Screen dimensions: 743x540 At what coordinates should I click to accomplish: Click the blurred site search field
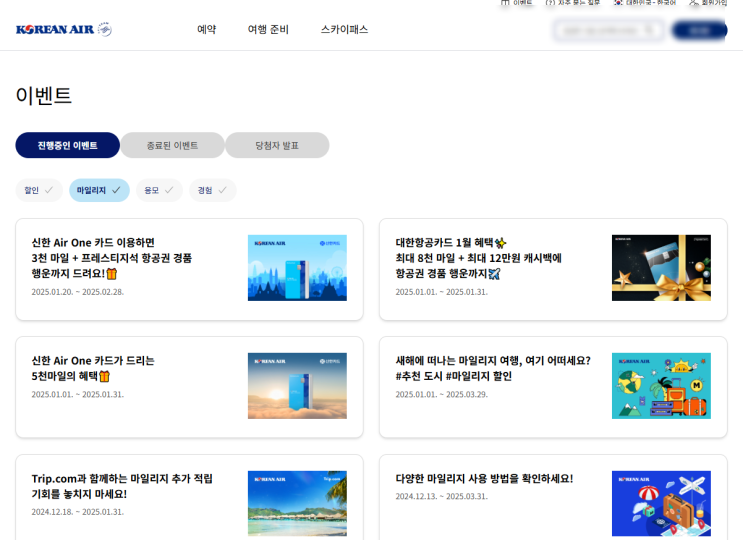point(609,30)
